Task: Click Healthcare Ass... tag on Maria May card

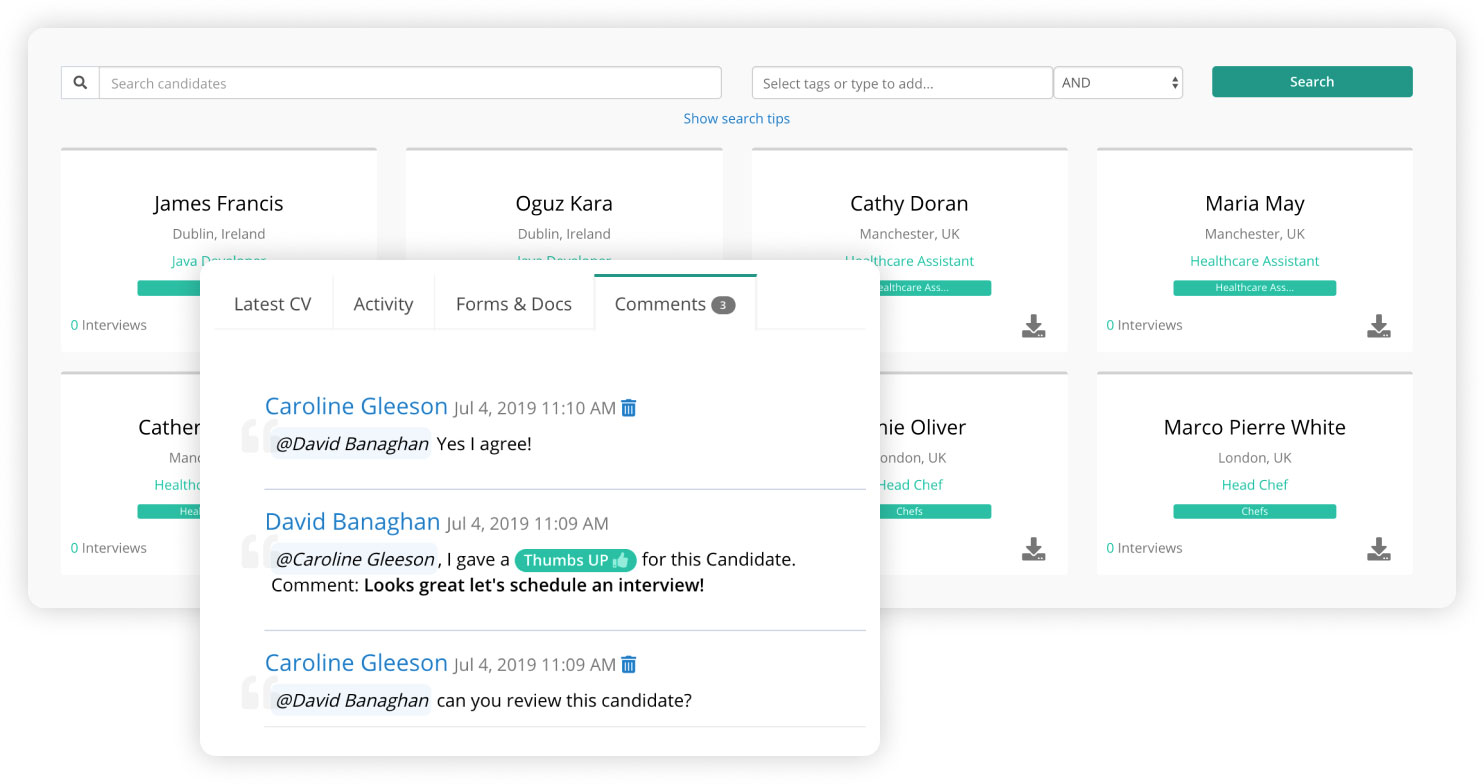Action: pyautogui.click(x=1255, y=288)
